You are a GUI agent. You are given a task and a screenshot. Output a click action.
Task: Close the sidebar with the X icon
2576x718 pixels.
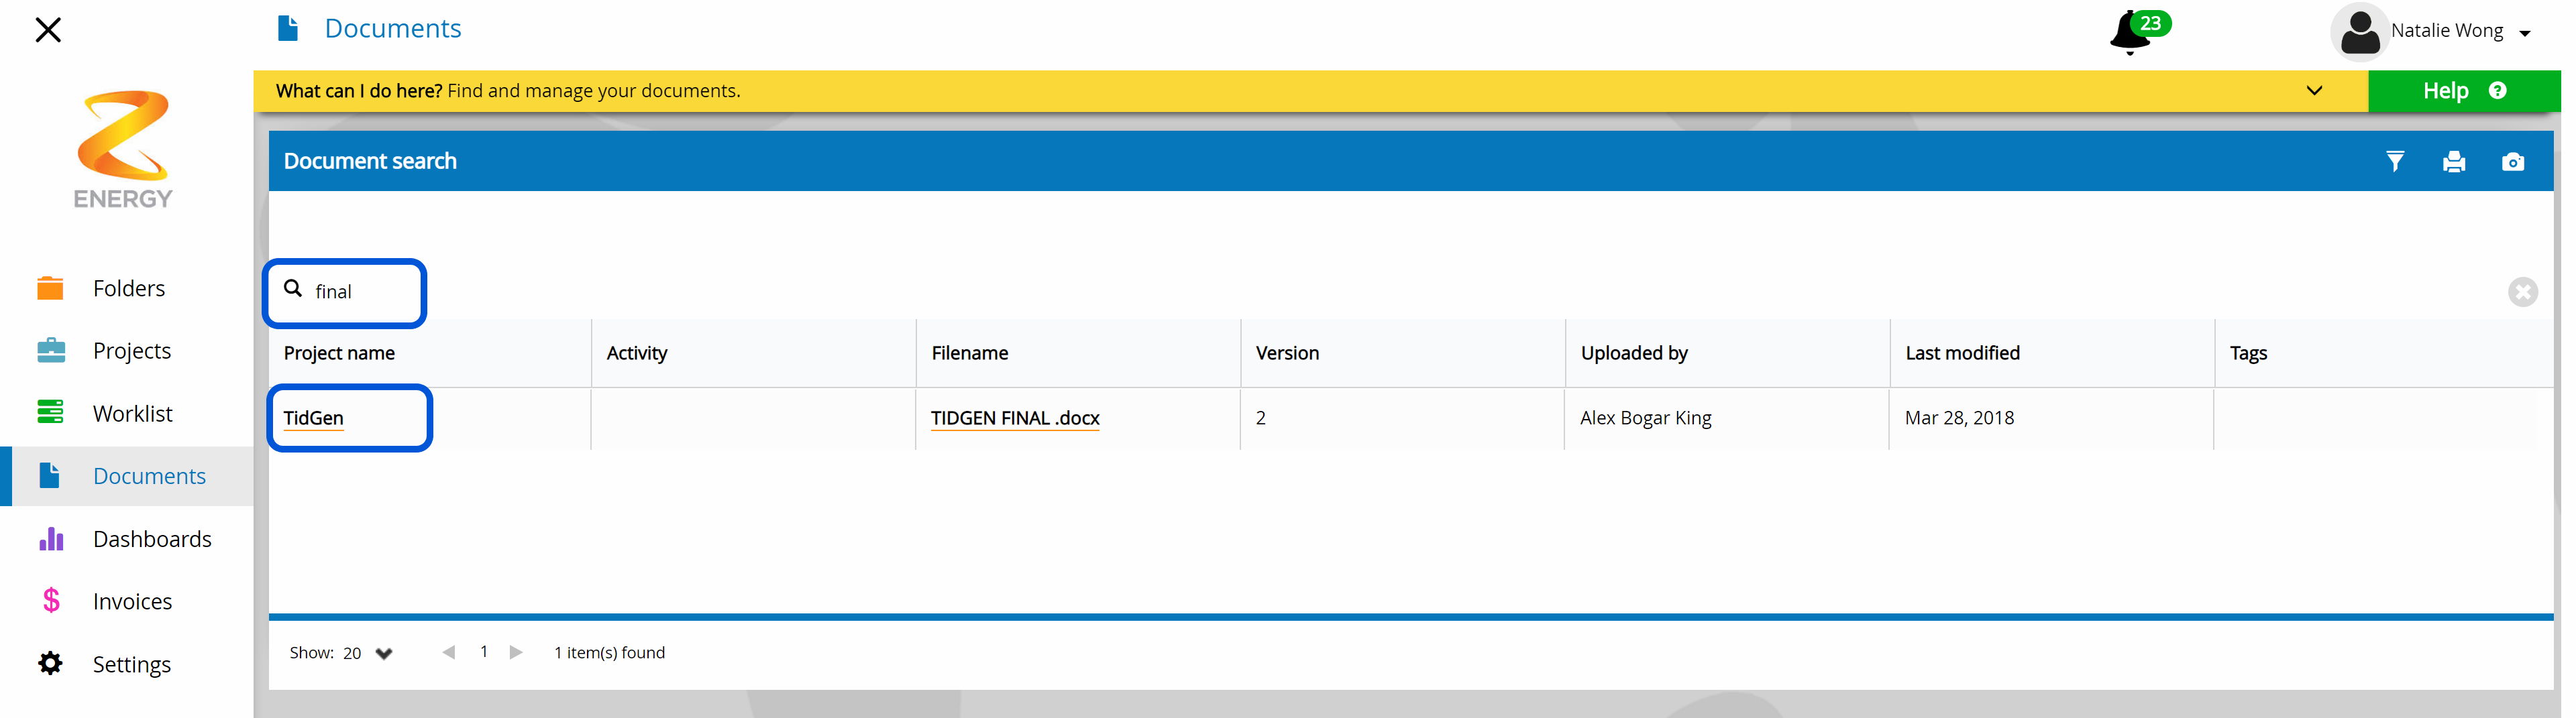pyautogui.click(x=48, y=30)
